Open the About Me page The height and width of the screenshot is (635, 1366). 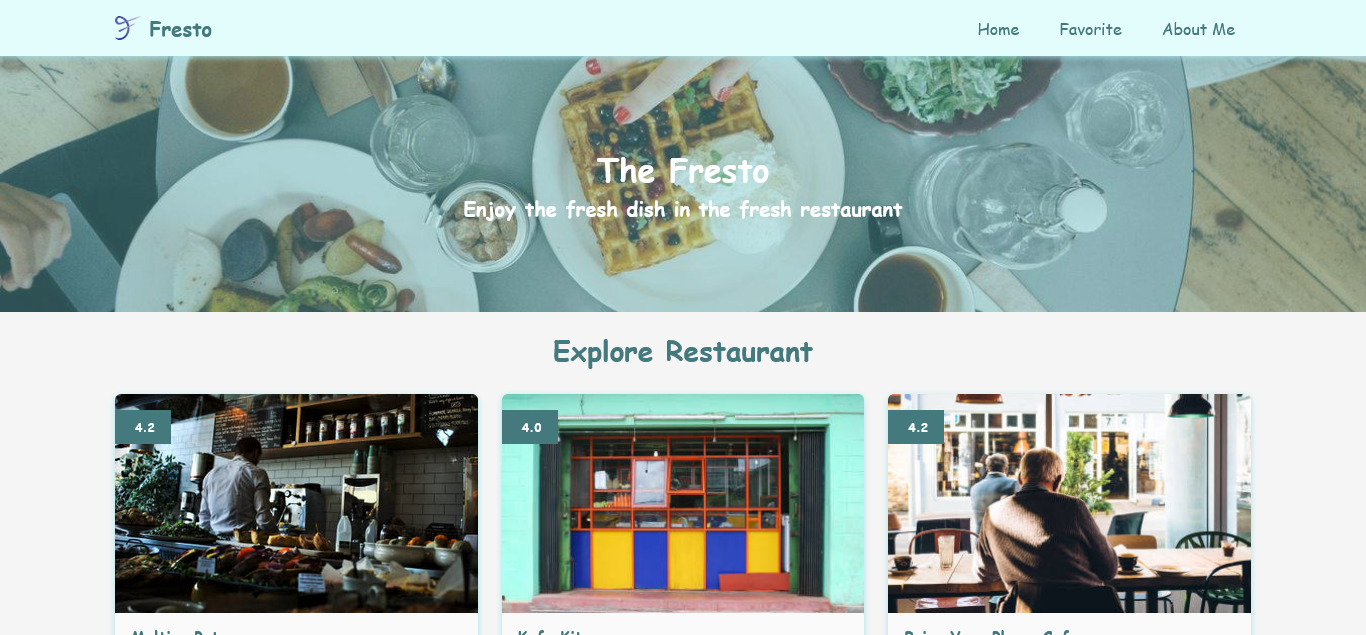tap(1198, 29)
